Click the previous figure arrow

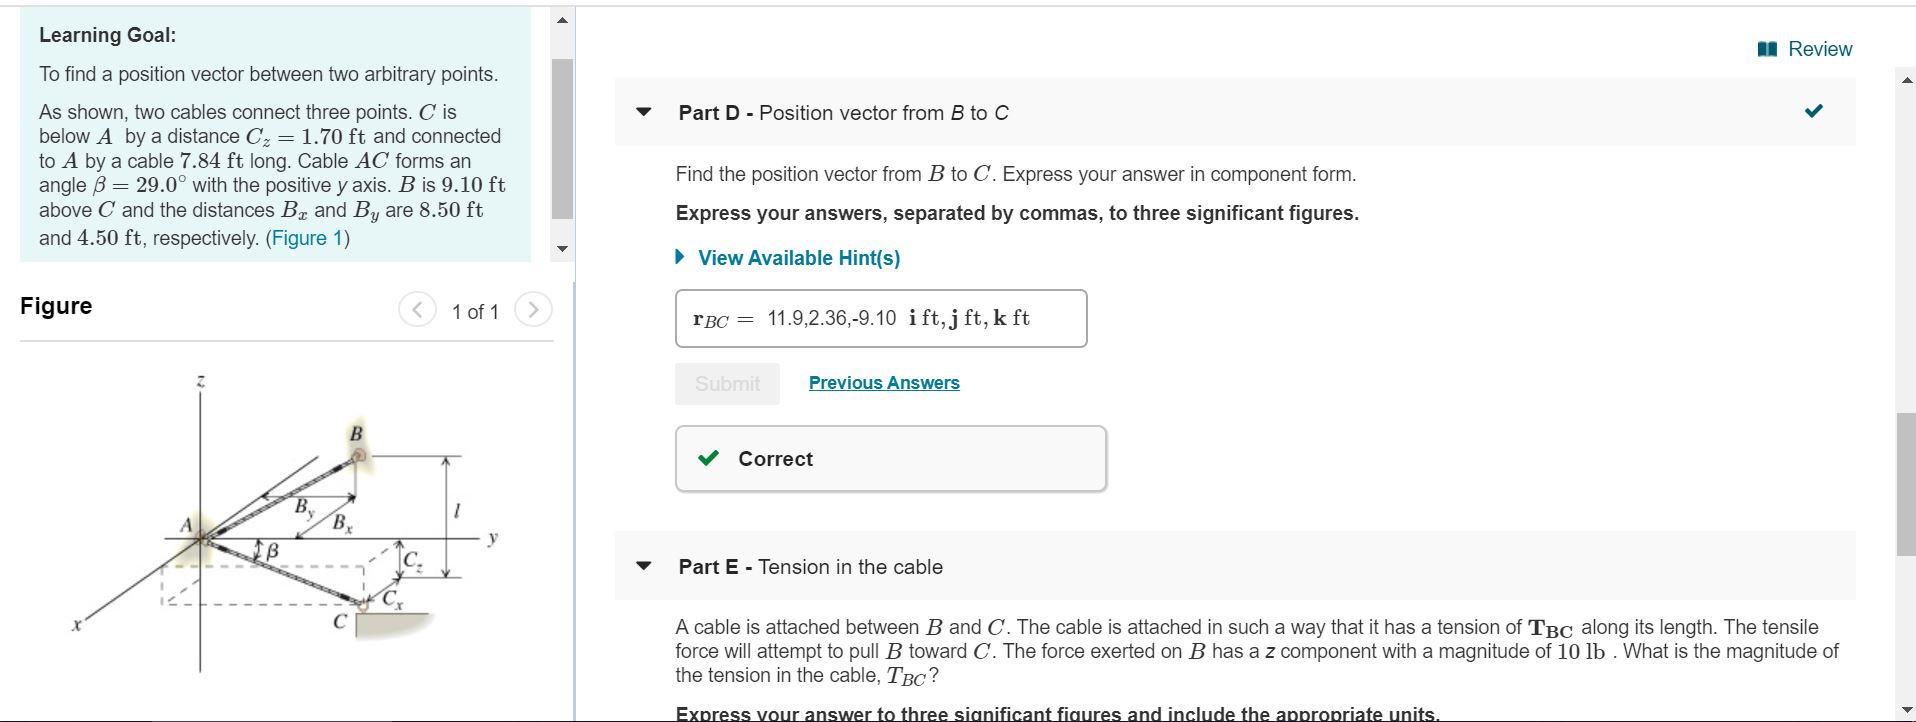click(417, 310)
